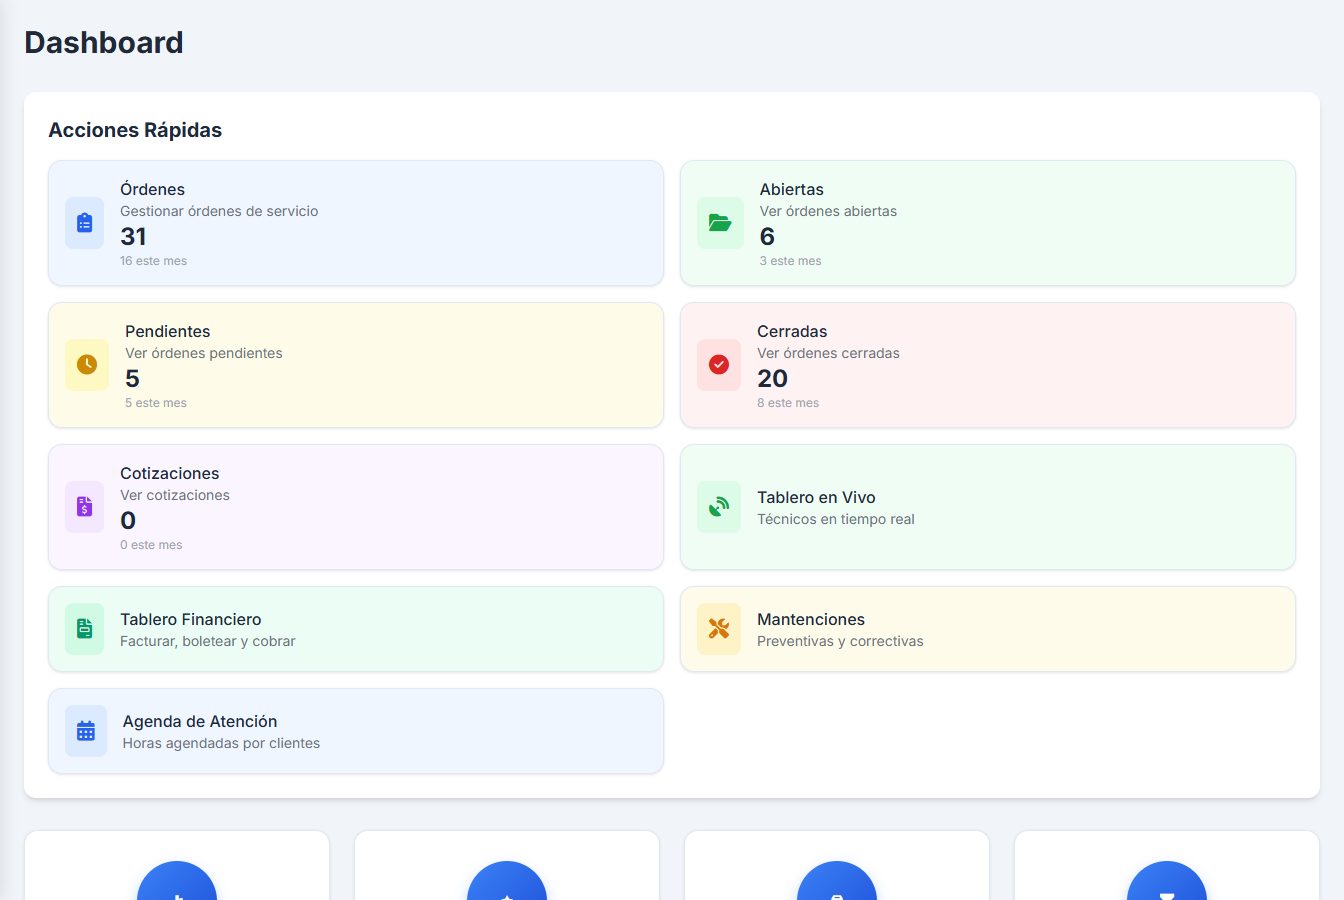Open Tablero en Vivo
The height and width of the screenshot is (900, 1344).
pyautogui.click(x=988, y=507)
